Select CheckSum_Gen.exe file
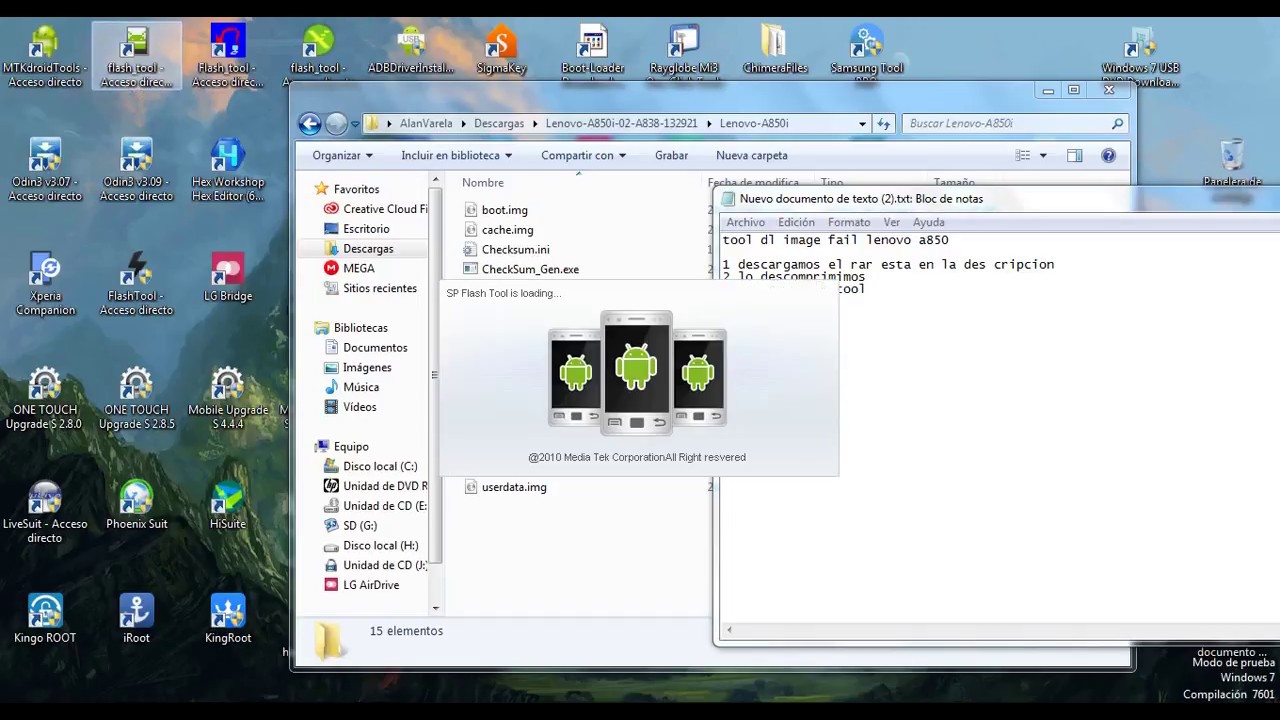1280x720 pixels. click(530, 269)
